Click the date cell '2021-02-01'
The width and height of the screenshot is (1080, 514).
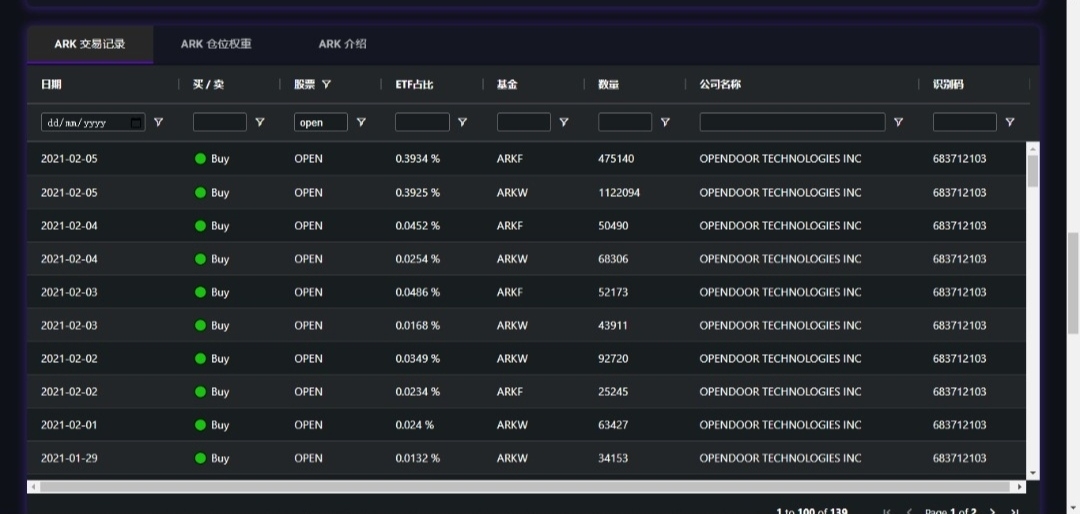pos(69,425)
